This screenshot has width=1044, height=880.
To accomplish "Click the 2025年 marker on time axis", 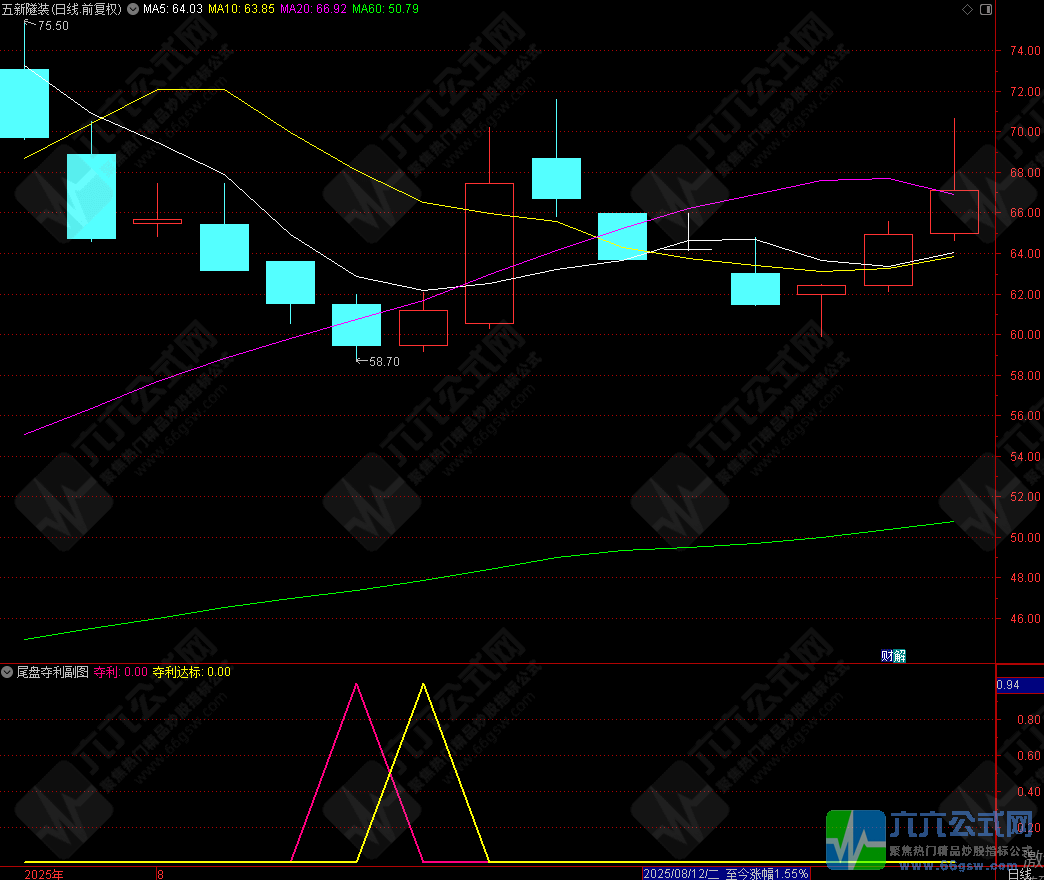I will click(x=43, y=873).
